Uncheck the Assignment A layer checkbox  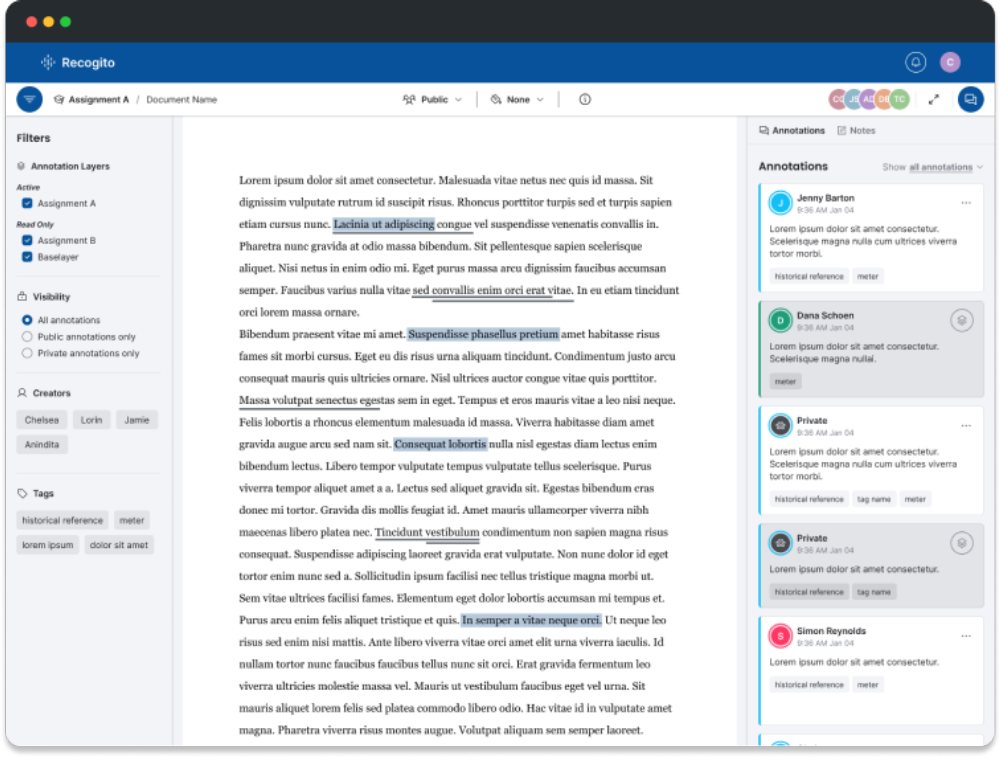[x=27, y=204]
